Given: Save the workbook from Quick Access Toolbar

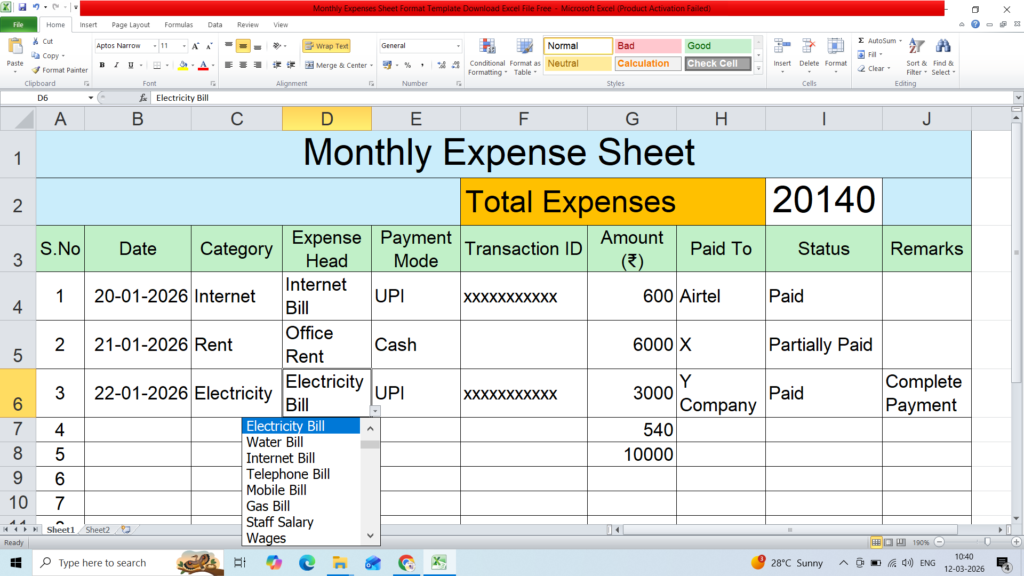Looking at the screenshot, I should [22, 8].
